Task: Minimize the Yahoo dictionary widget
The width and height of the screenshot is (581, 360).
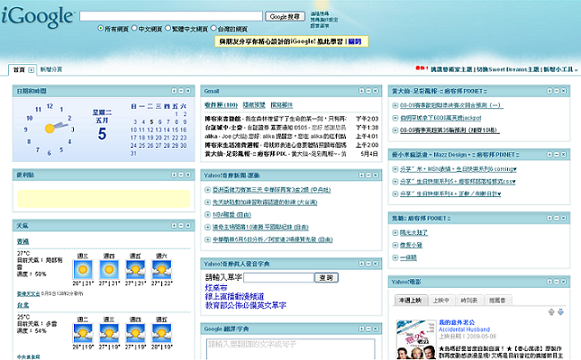Action: [x=368, y=264]
